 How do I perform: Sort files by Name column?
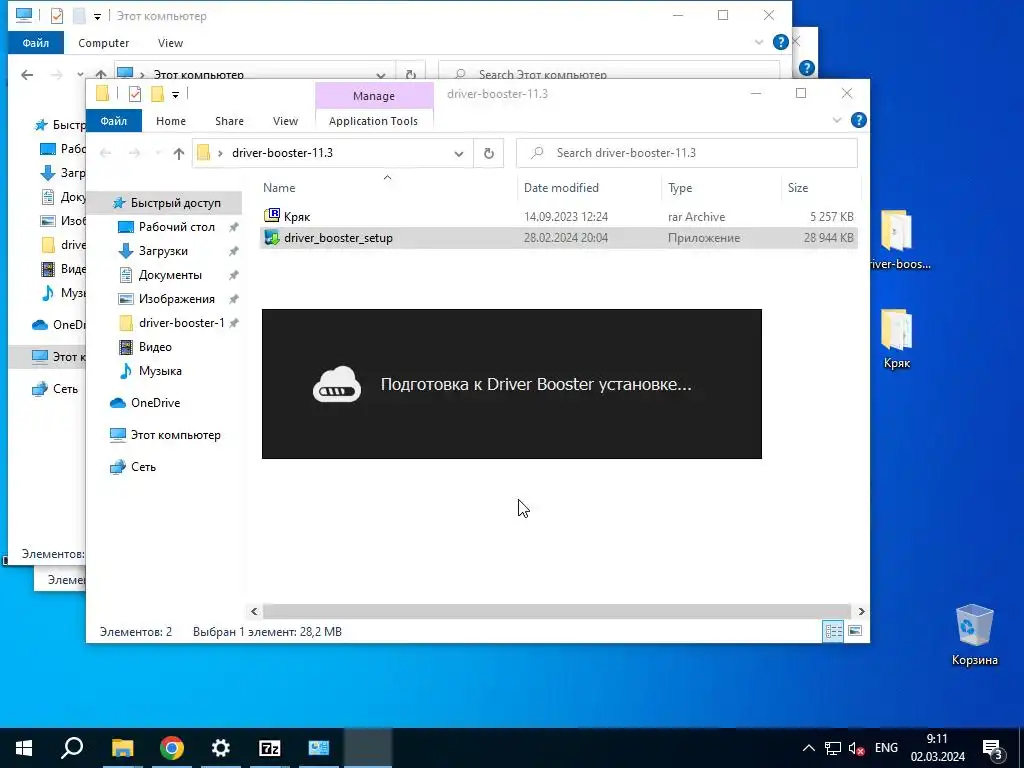[x=279, y=187]
